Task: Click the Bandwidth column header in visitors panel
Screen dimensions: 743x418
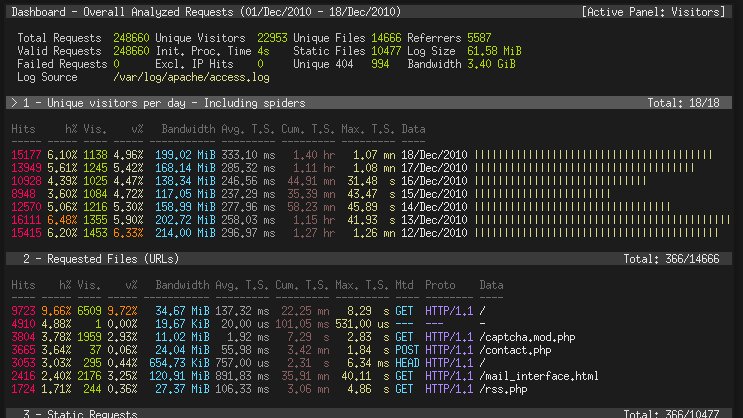Action: [188, 129]
